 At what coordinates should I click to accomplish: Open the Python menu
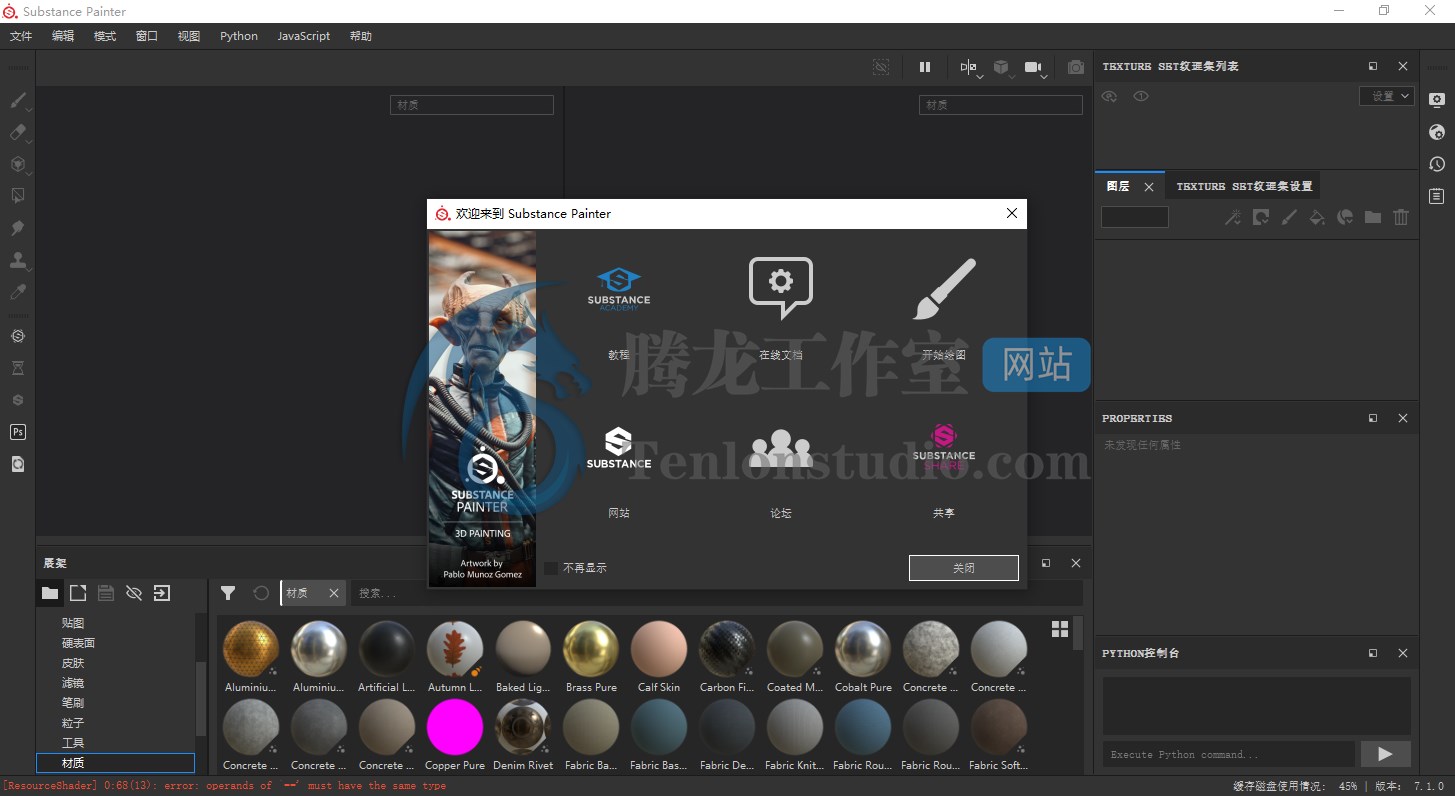tap(239, 36)
